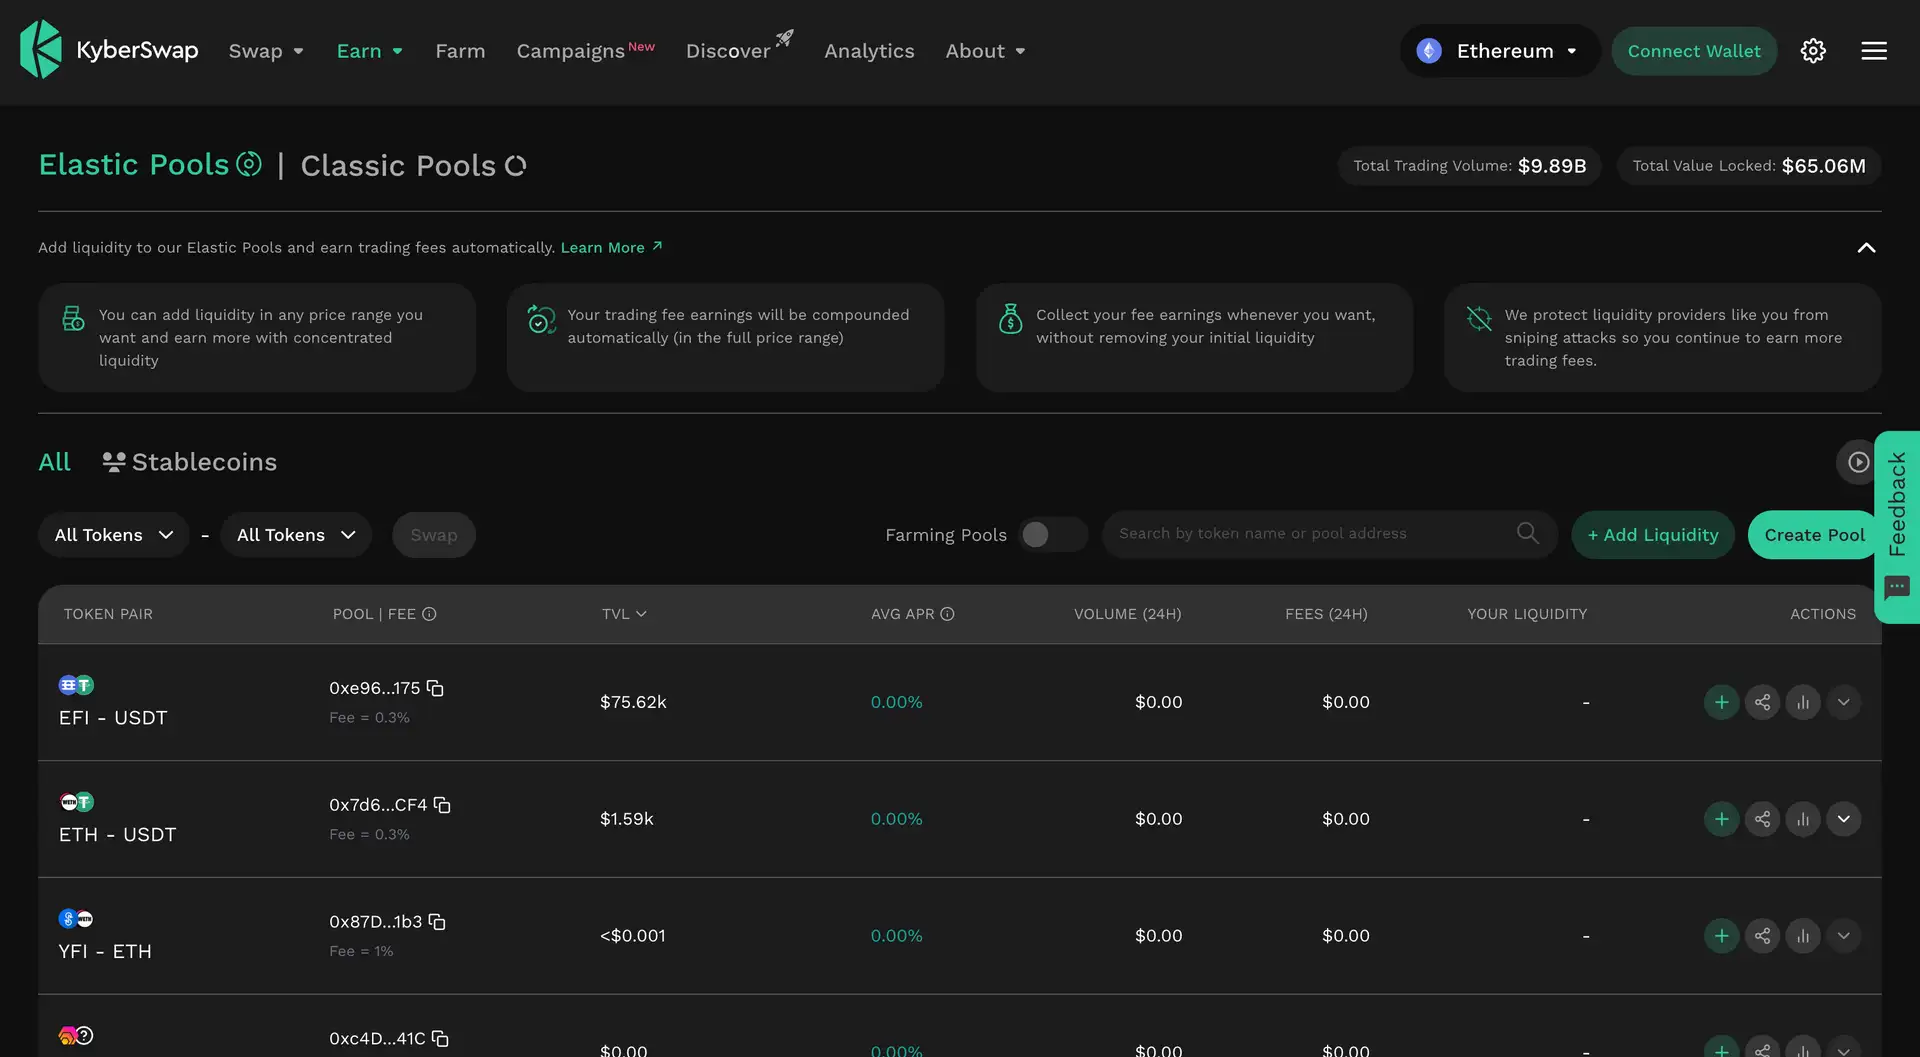The height and width of the screenshot is (1057, 1920).
Task: Focus the token name search field
Action: (1310, 534)
